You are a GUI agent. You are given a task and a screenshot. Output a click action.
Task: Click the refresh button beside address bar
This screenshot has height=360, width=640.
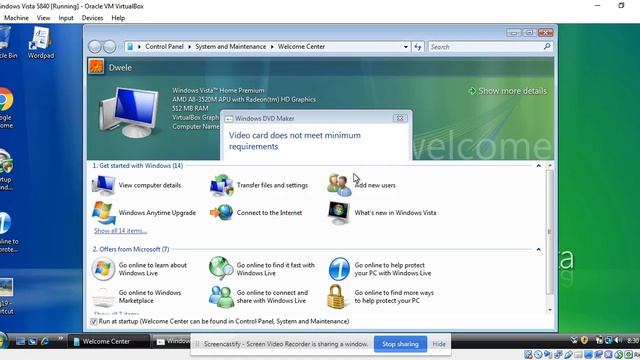(418, 47)
